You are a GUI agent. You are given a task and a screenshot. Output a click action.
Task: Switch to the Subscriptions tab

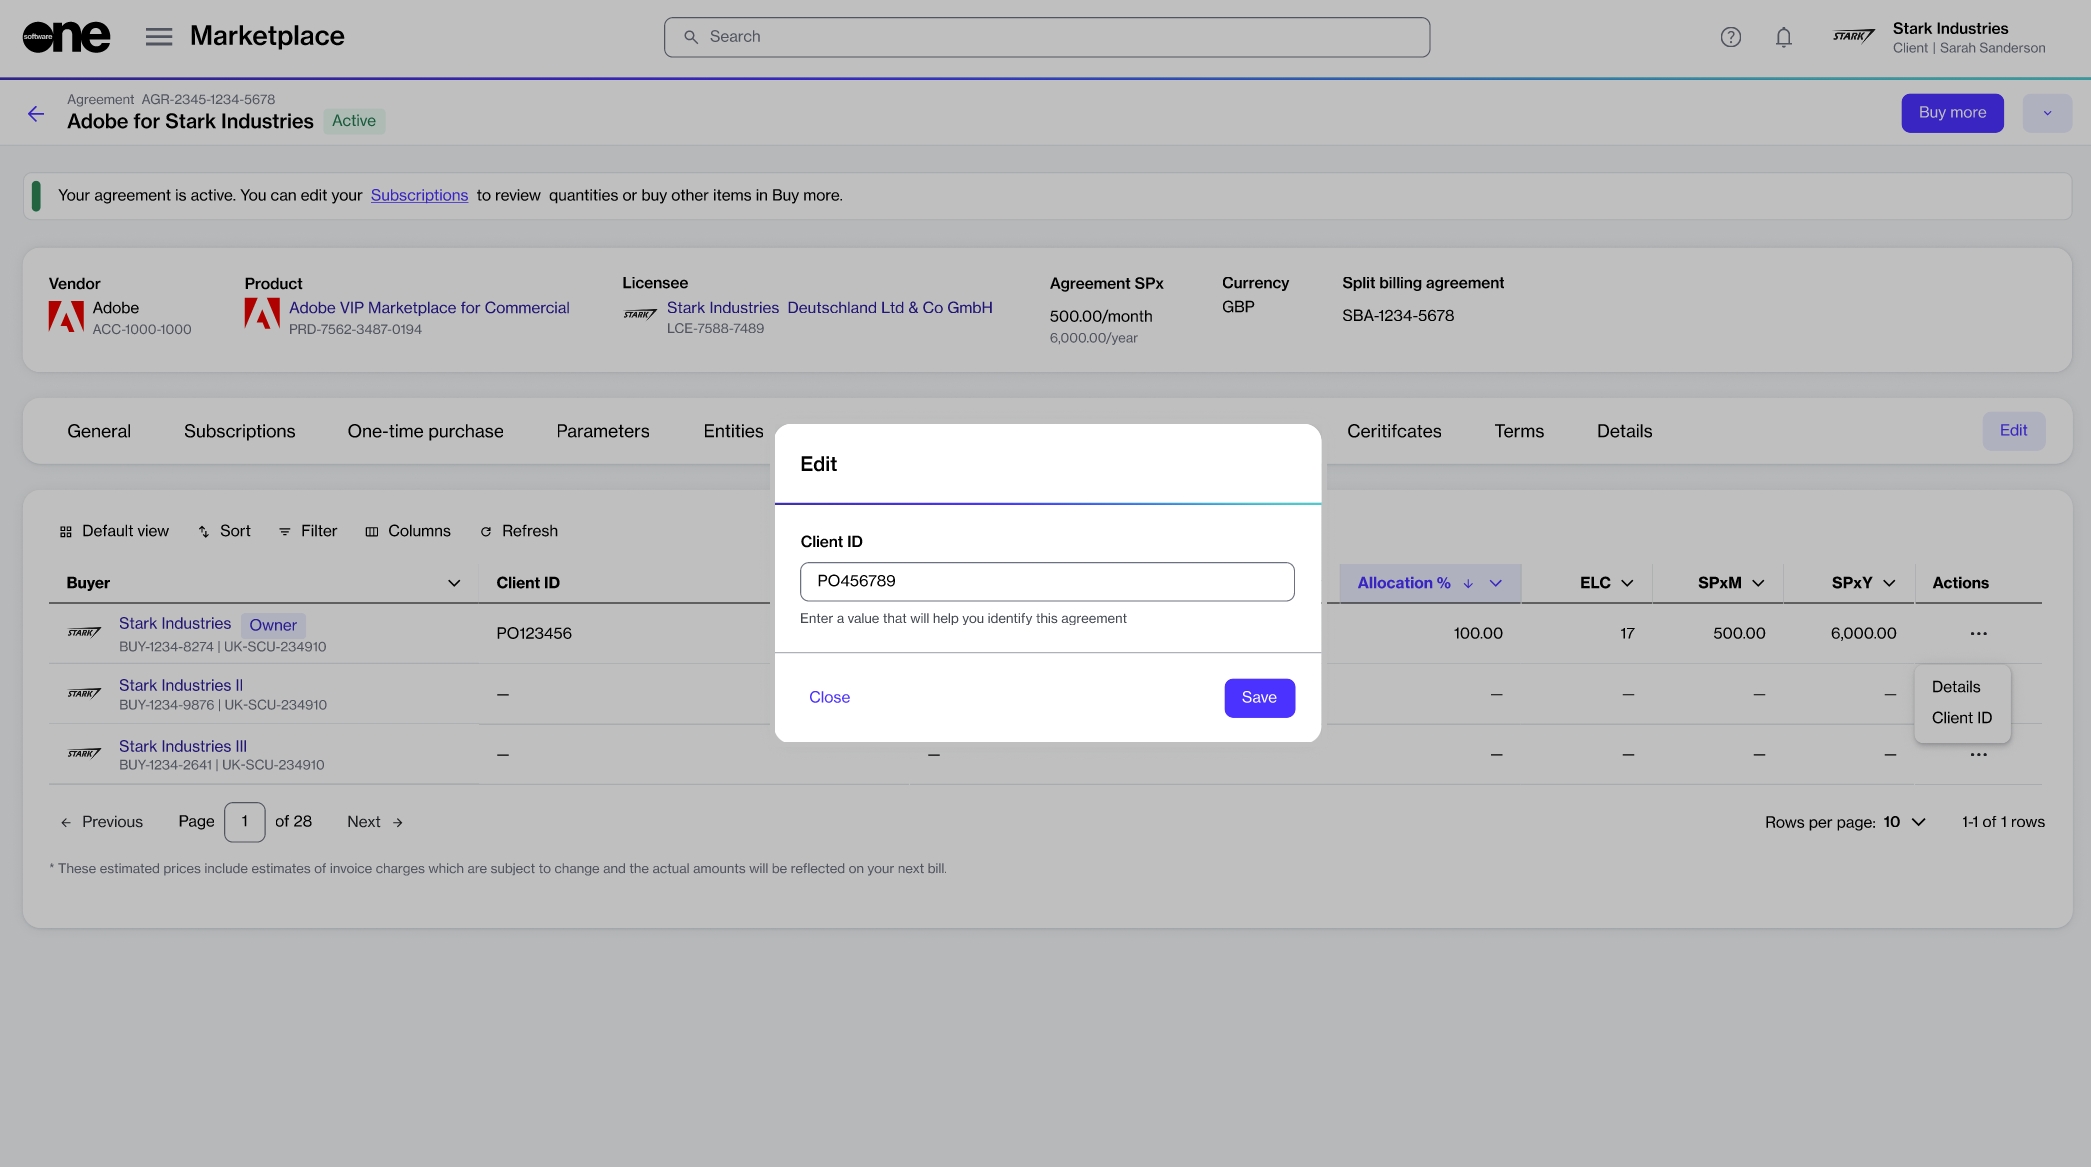(x=239, y=431)
